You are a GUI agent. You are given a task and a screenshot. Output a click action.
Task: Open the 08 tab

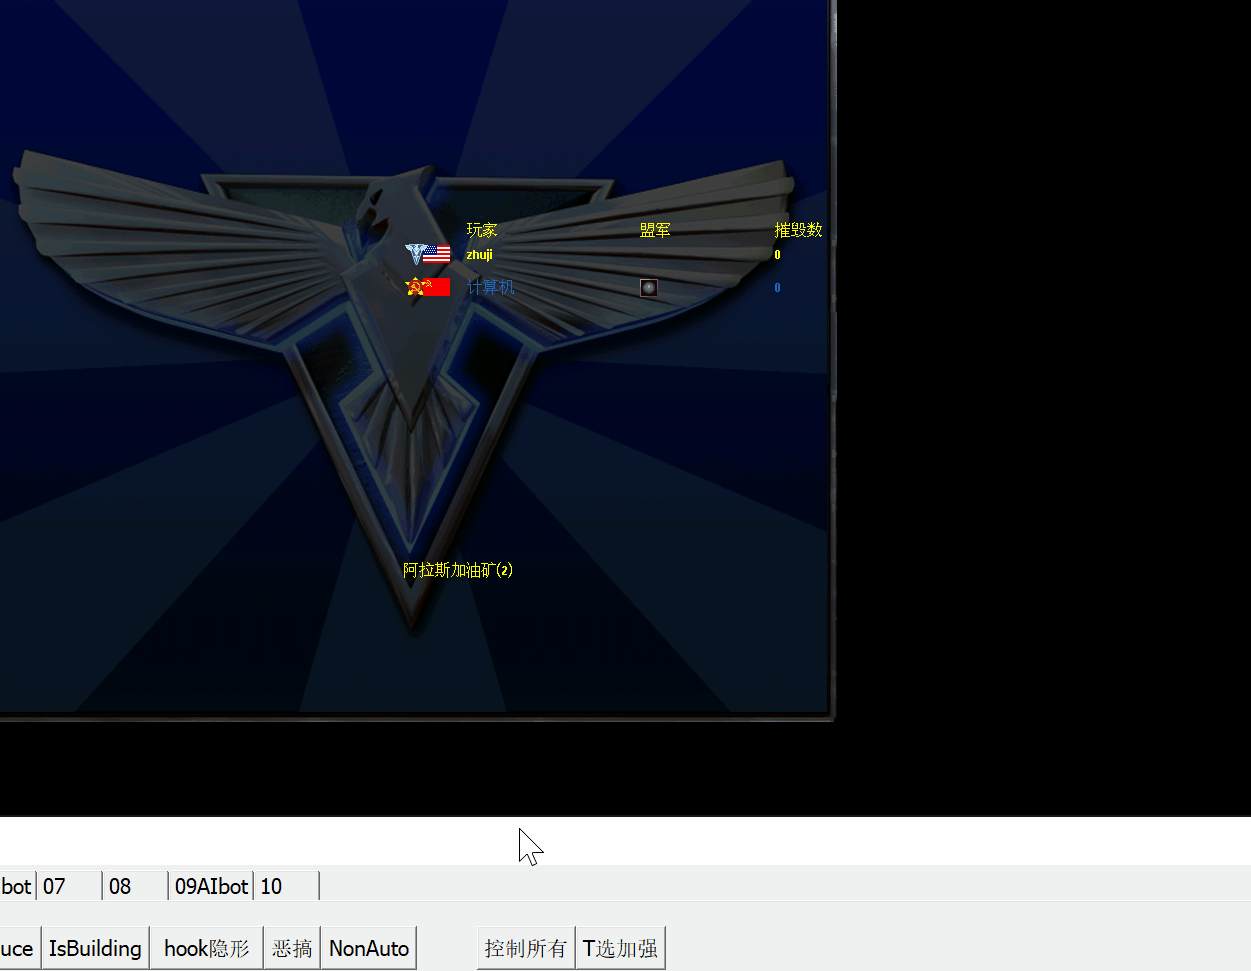(135, 886)
